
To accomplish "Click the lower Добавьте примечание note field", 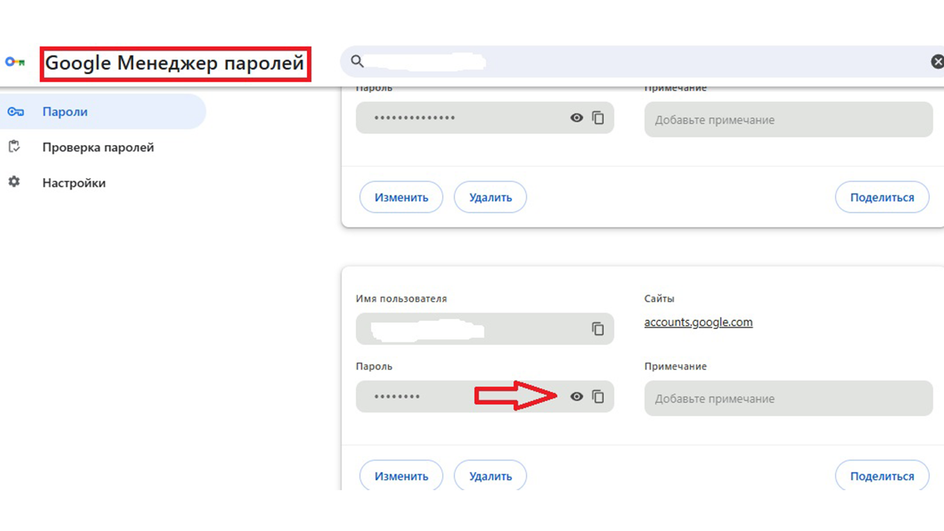I will [789, 398].
